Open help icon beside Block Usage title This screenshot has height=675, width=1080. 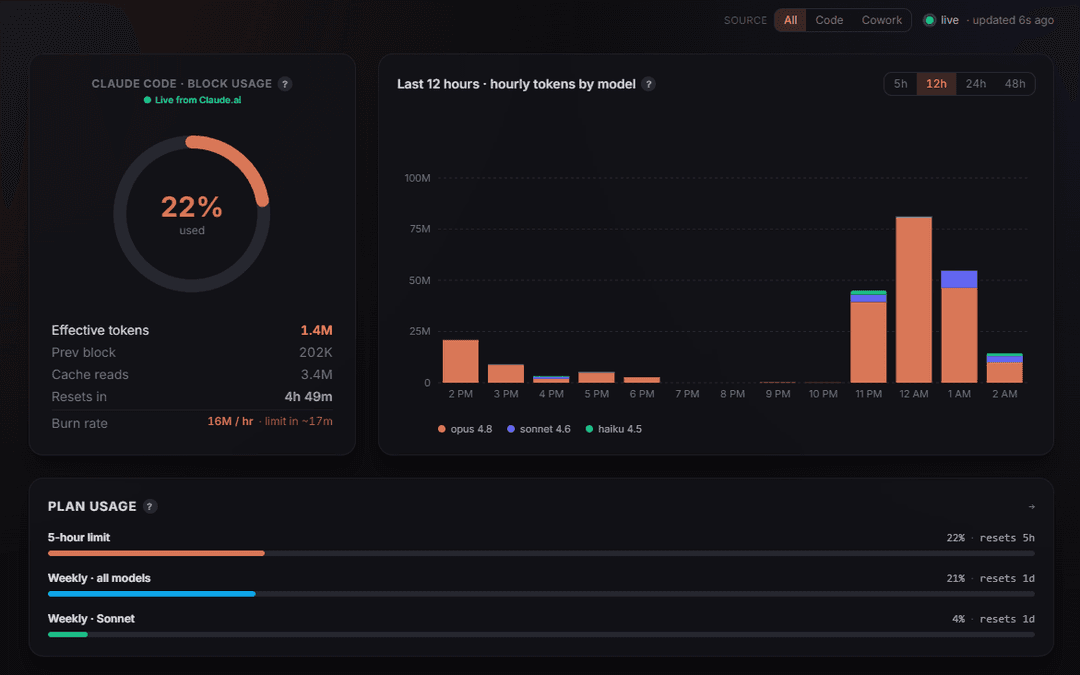tap(285, 84)
